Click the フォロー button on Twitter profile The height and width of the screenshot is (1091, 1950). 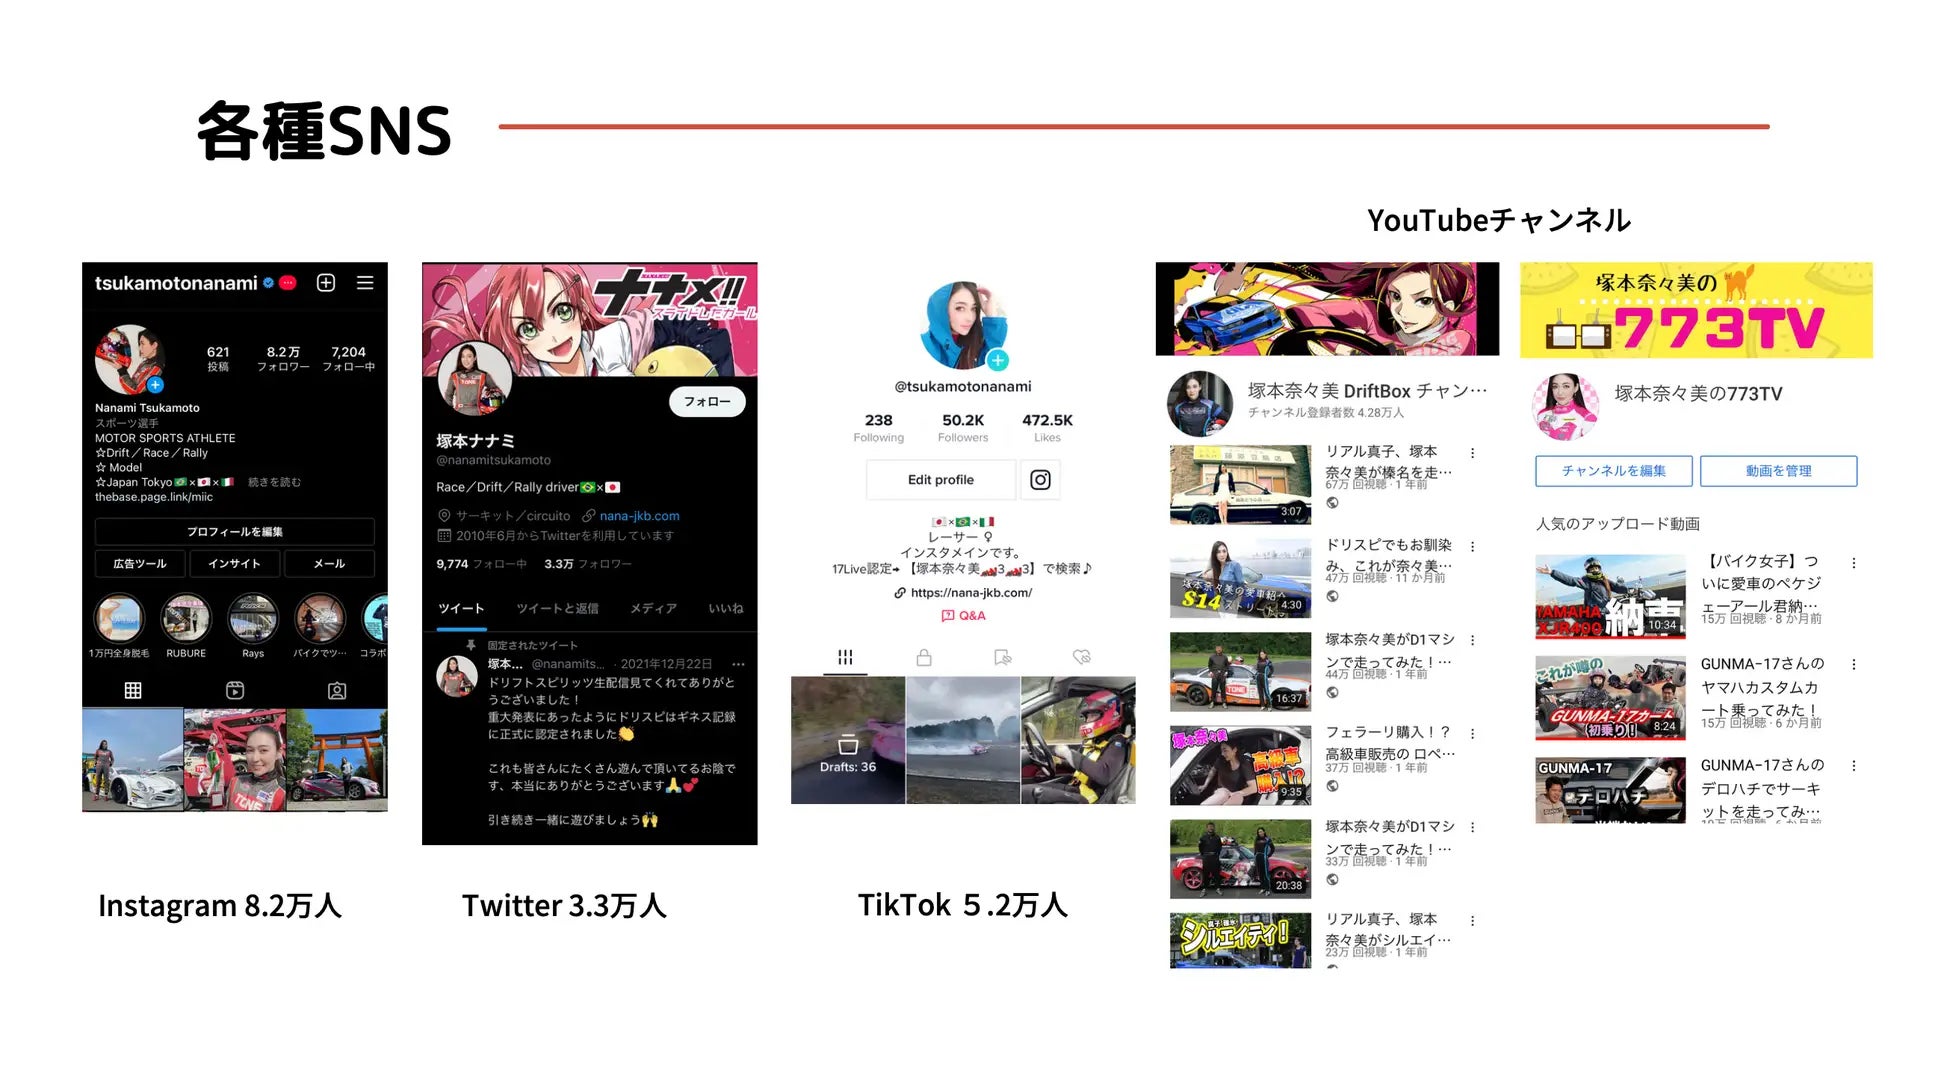(x=707, y=401)
